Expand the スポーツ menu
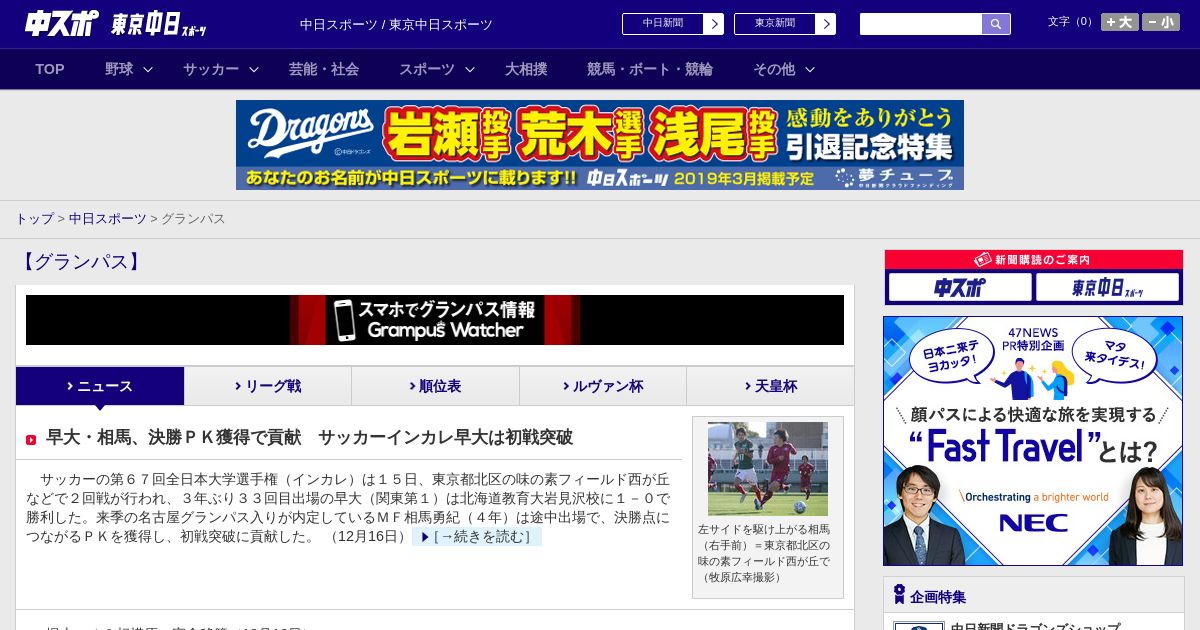 (x=437, y=69)
